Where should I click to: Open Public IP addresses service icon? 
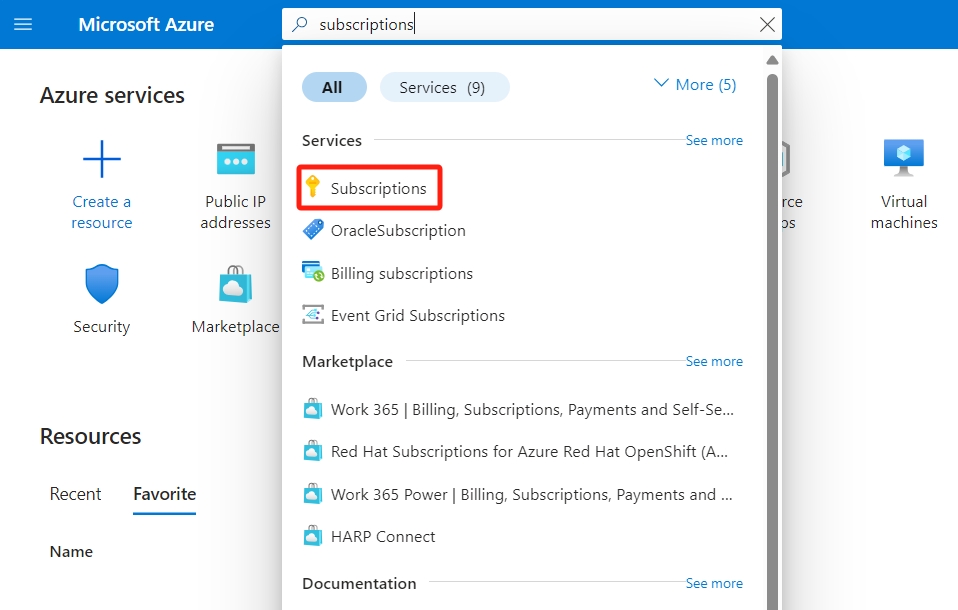[236, 159]
